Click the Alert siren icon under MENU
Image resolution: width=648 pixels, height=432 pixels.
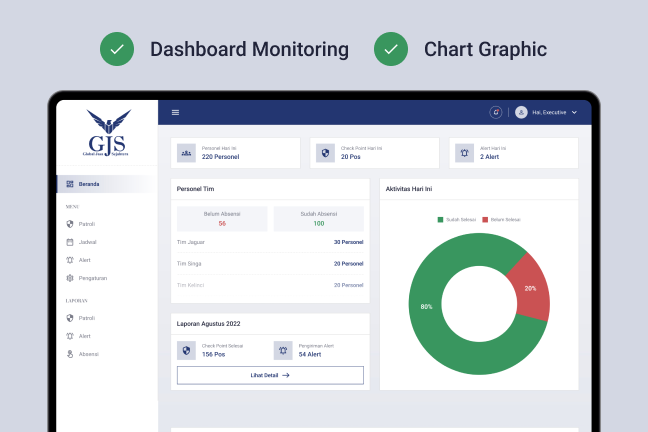[x=70, y=260]
